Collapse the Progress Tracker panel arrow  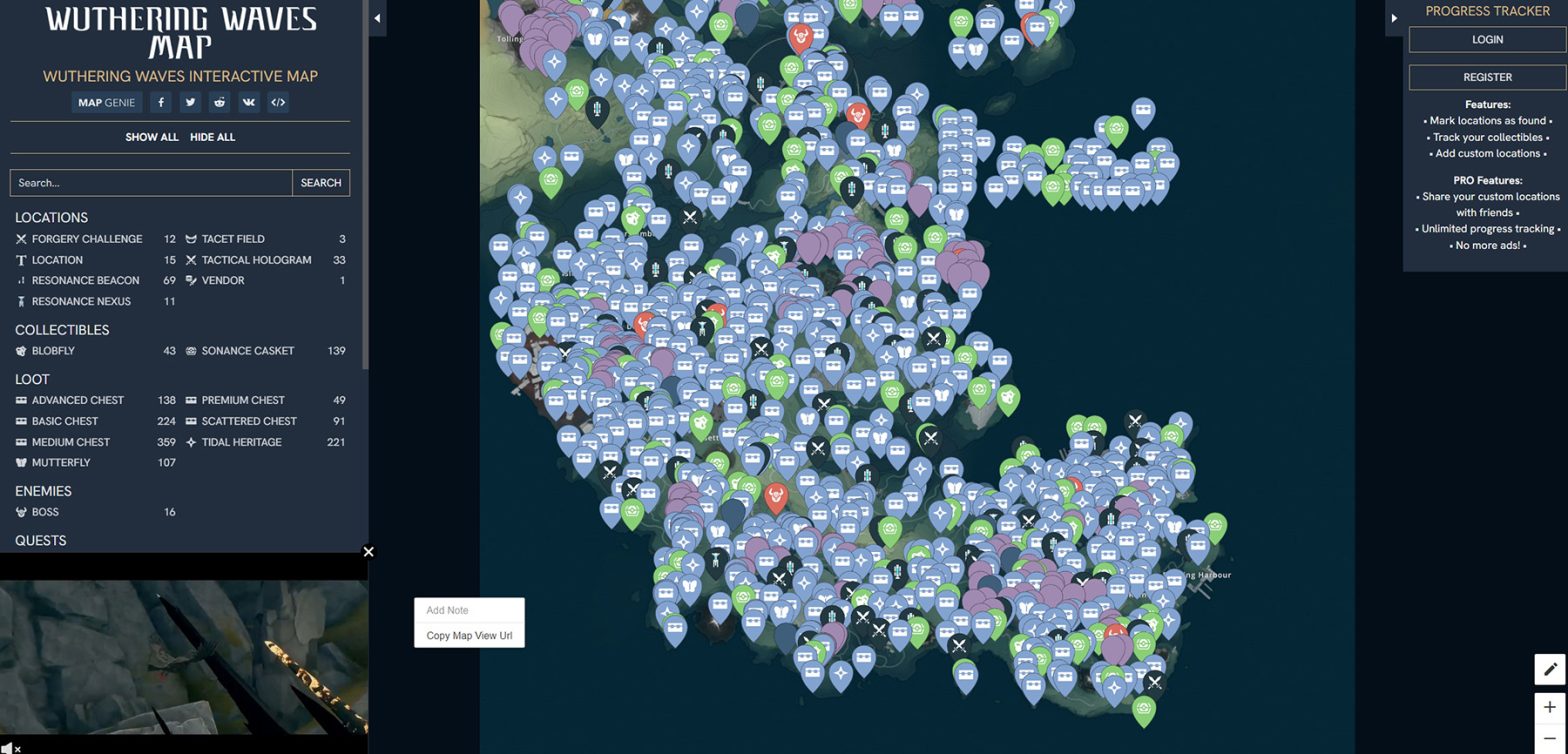tap(1394, 18)
